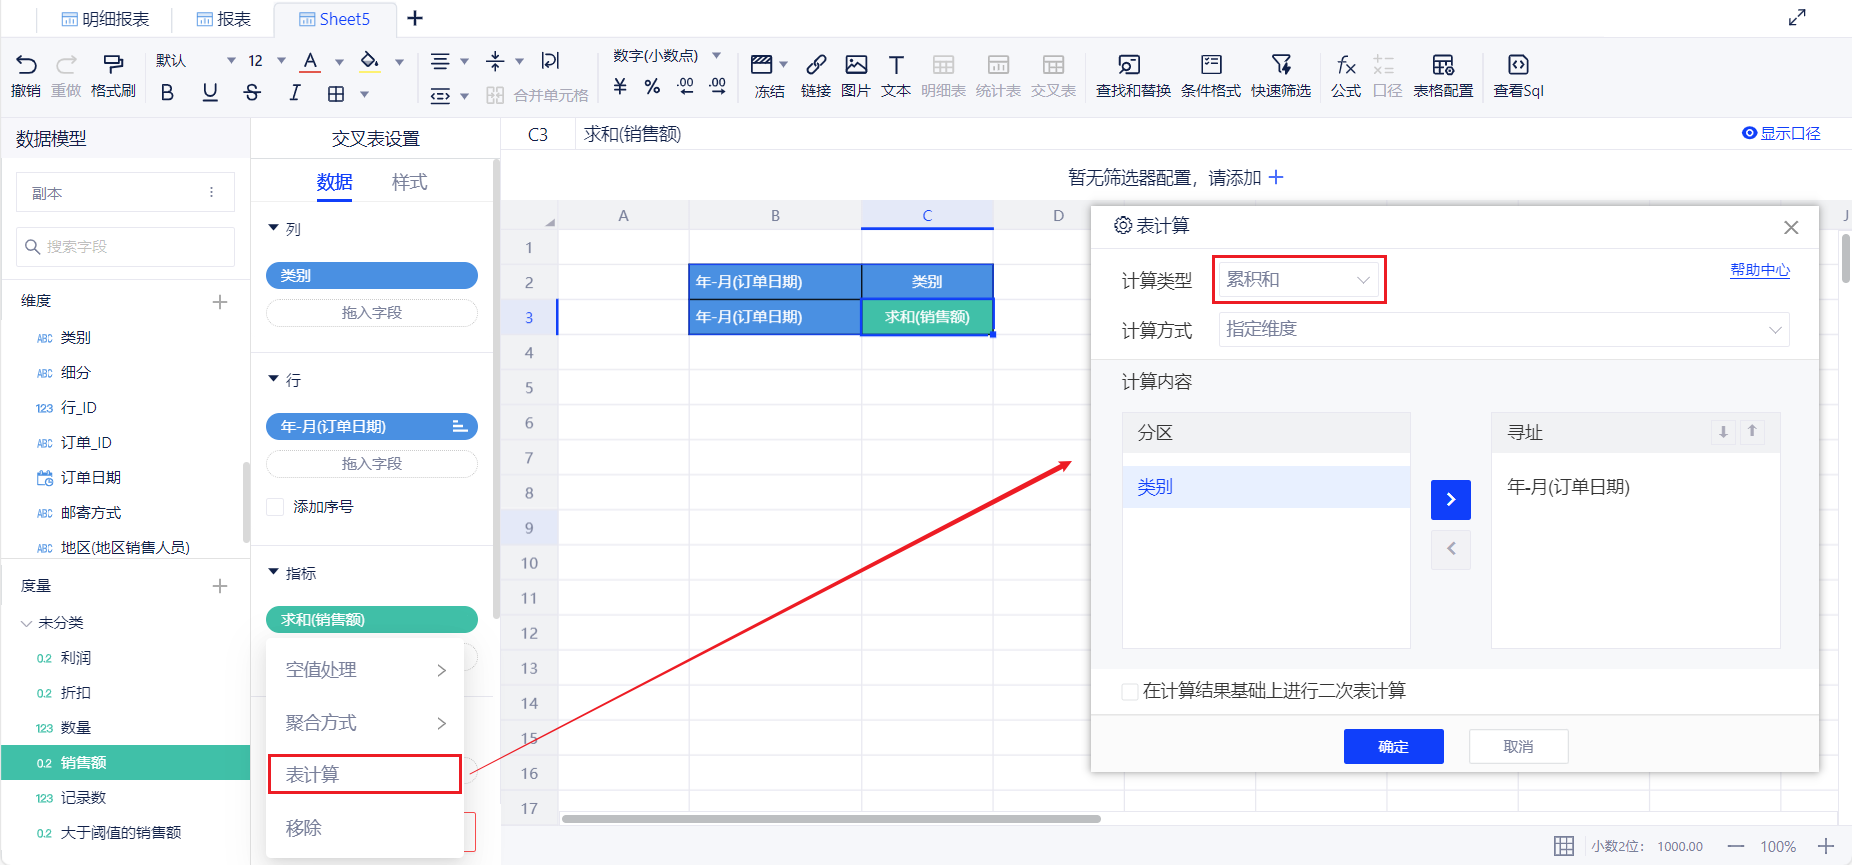Check the secondary table calculation (二次表计算) box
The width and height of the screenshot is (1852, 865).
(1130, 691)
